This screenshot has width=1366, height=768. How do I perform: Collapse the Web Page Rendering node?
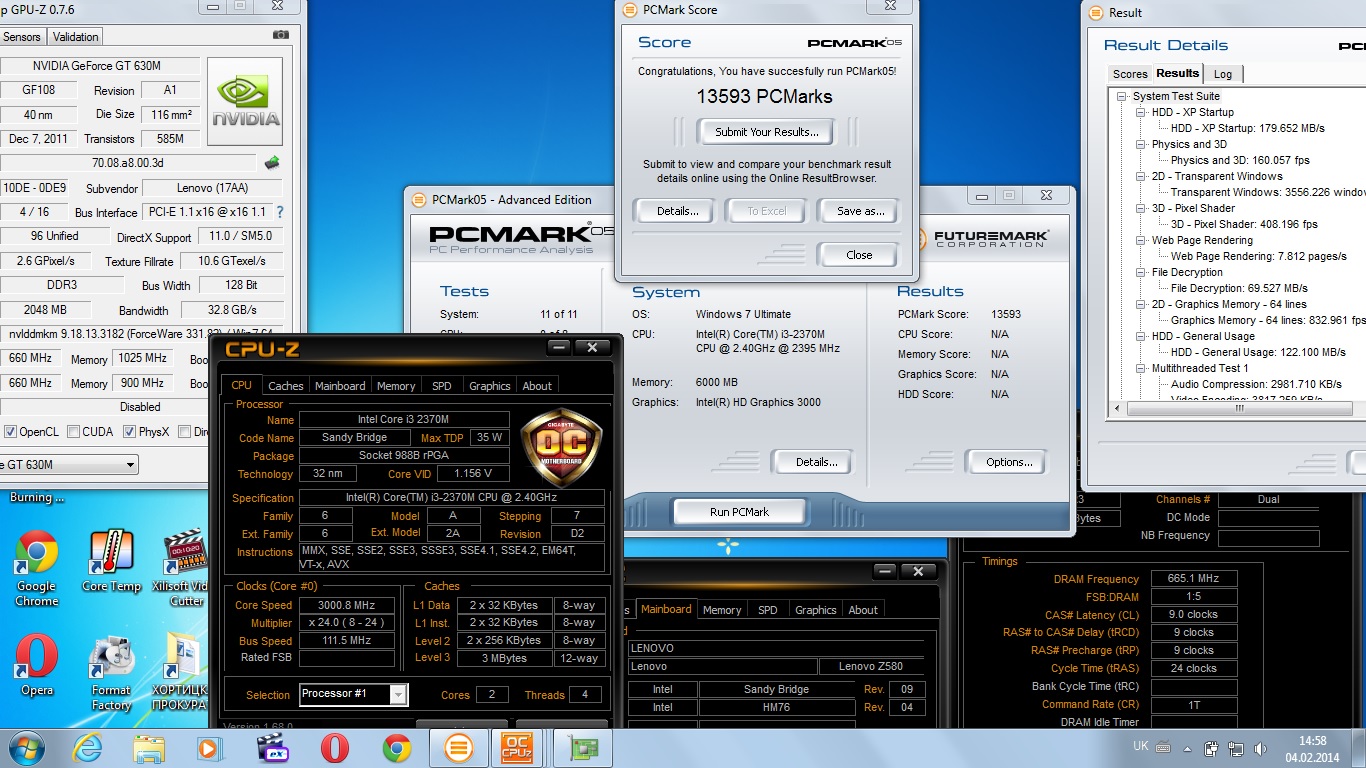pyautogui.click(x=1141, y=241)
